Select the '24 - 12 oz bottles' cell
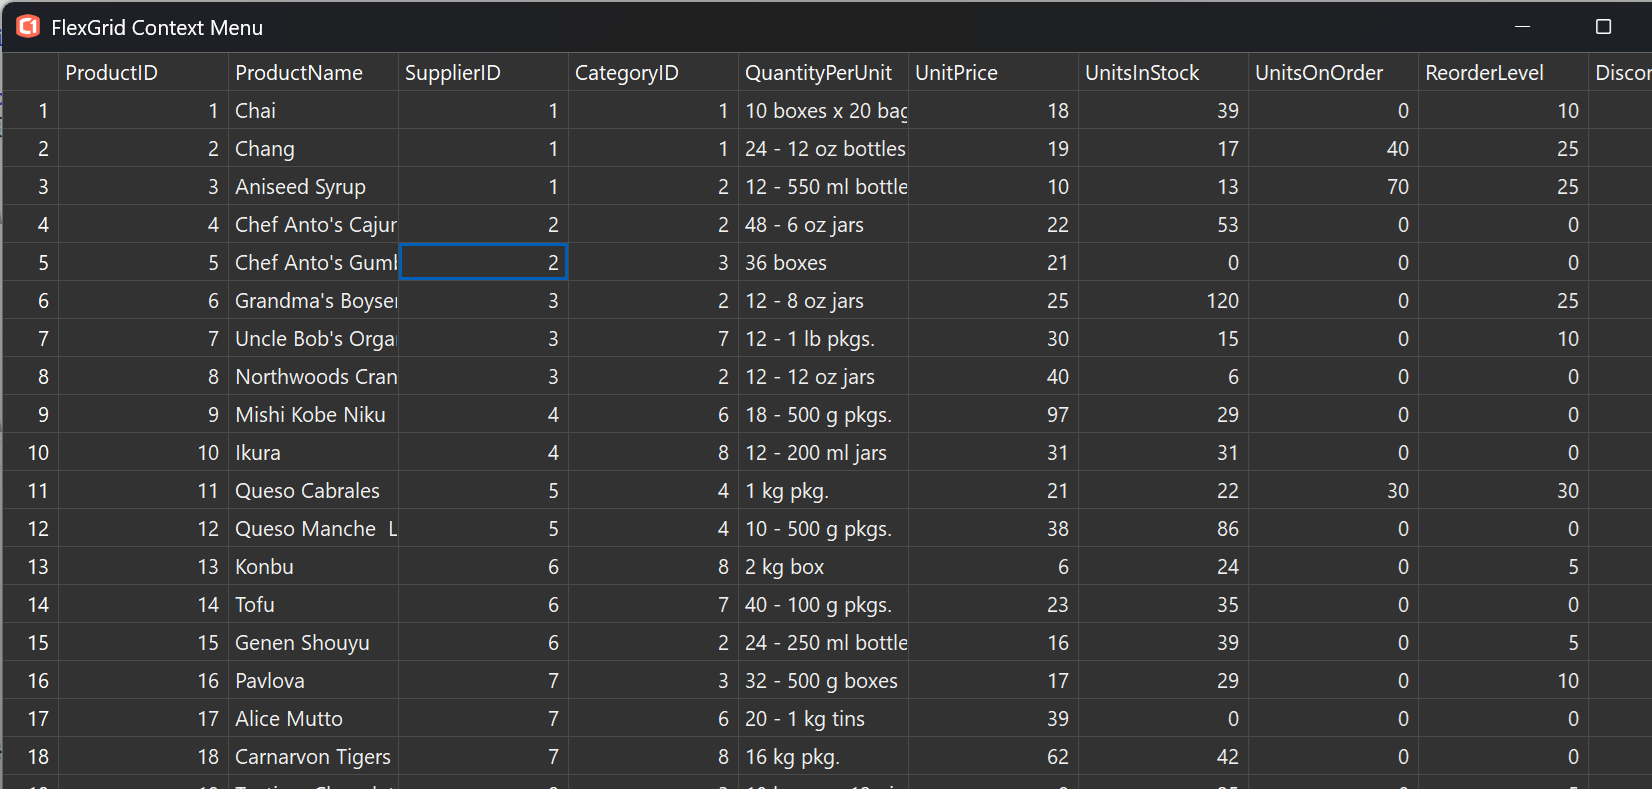The height and width of the screenshot is (789, 1652). pyautogui.click(x=824, y=149)
